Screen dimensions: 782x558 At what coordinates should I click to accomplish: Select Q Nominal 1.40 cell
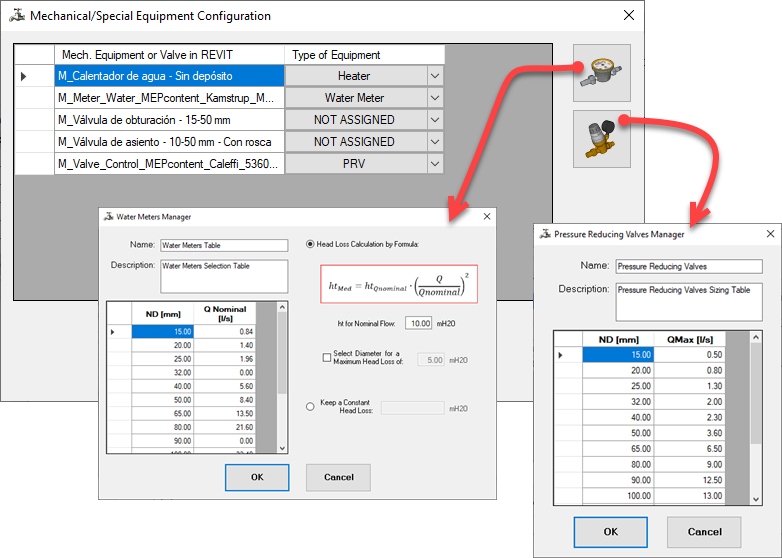[225, 345]
